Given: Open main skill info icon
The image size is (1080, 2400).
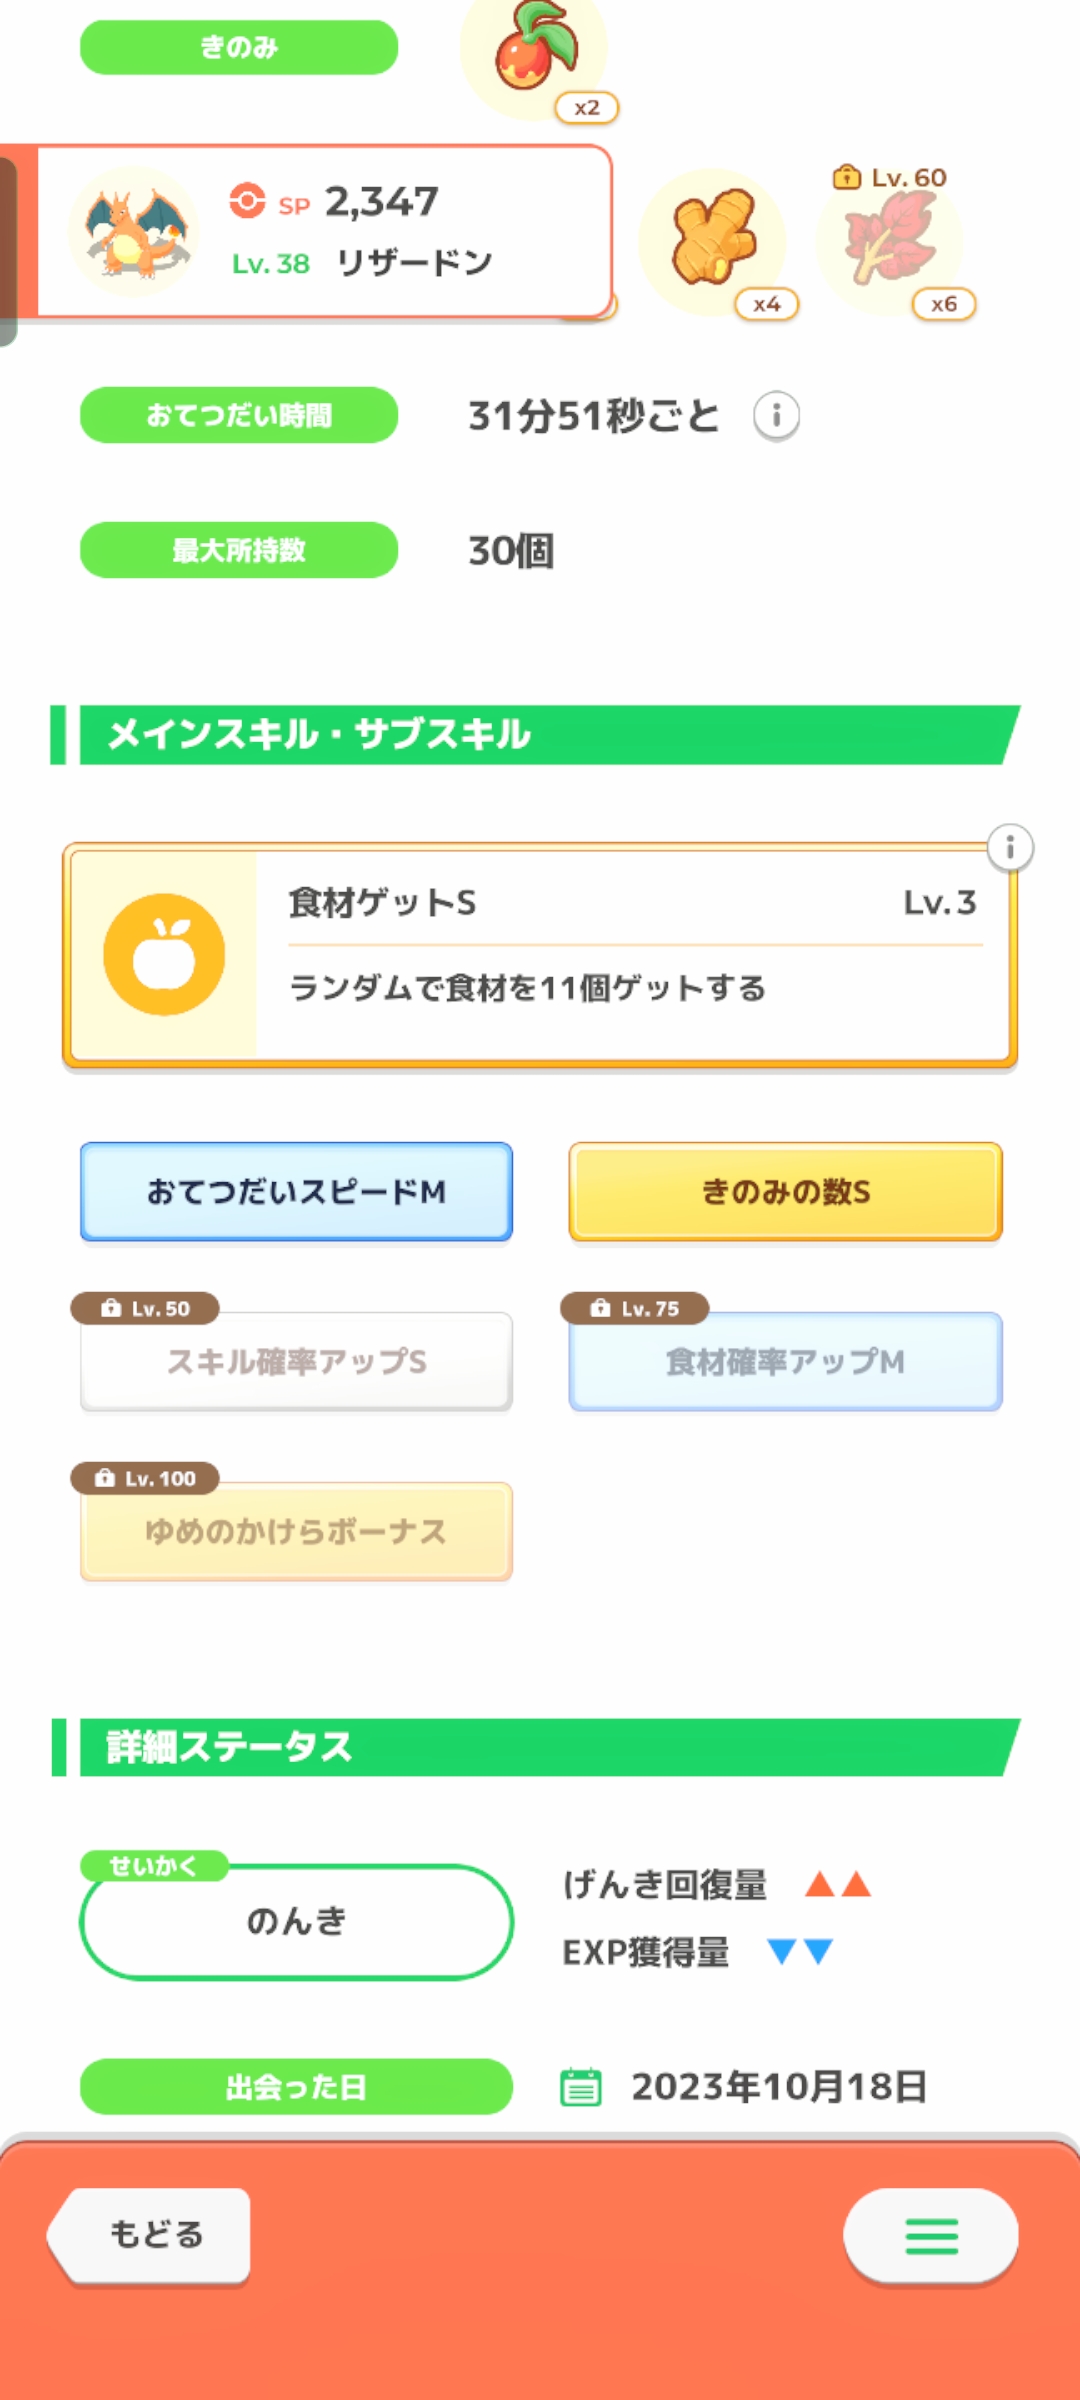Looking at the screenshot, I should [x=1010, y=848].
